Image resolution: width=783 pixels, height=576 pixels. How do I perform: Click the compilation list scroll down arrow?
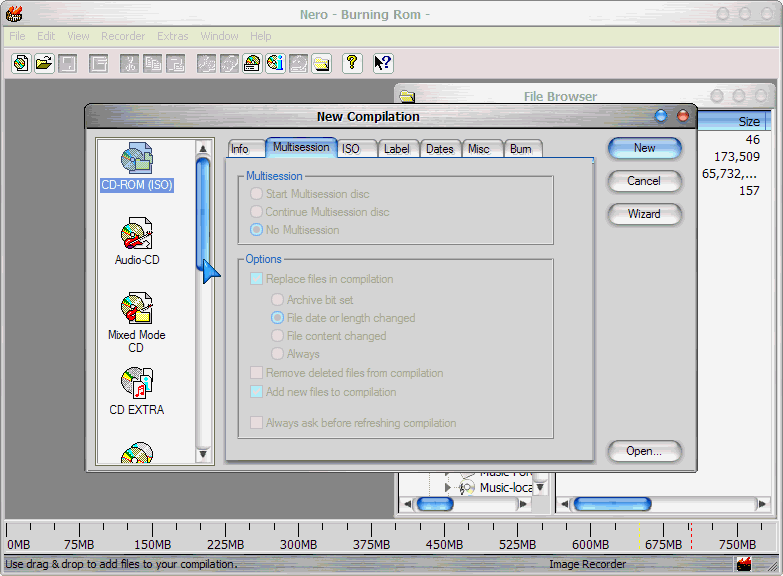[x=203, y=454]
